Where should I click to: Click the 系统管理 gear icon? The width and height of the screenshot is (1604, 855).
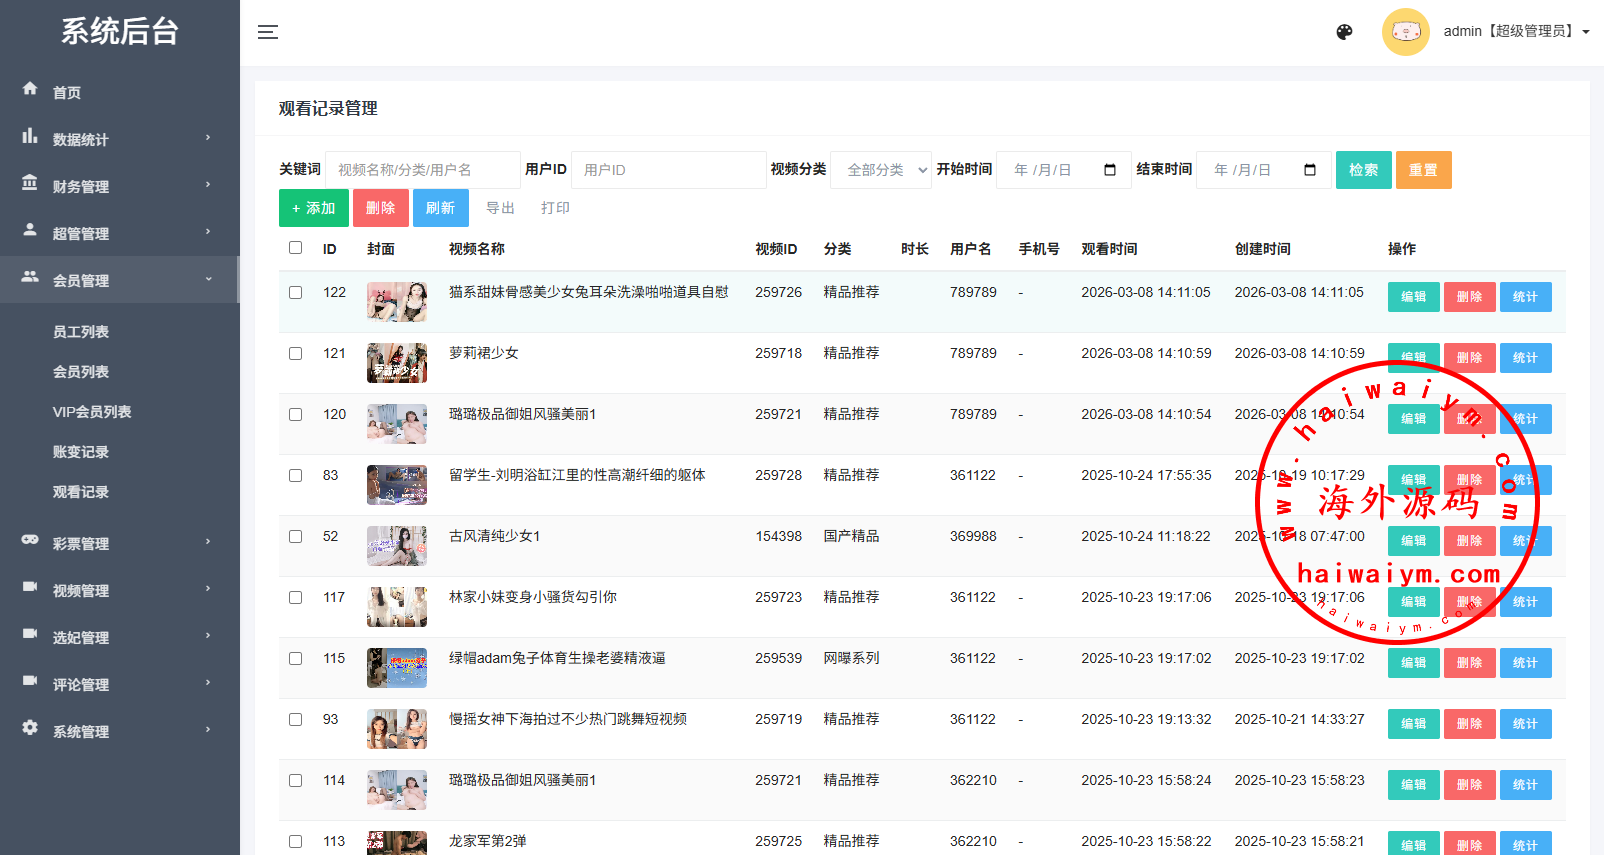pos(30,728)
